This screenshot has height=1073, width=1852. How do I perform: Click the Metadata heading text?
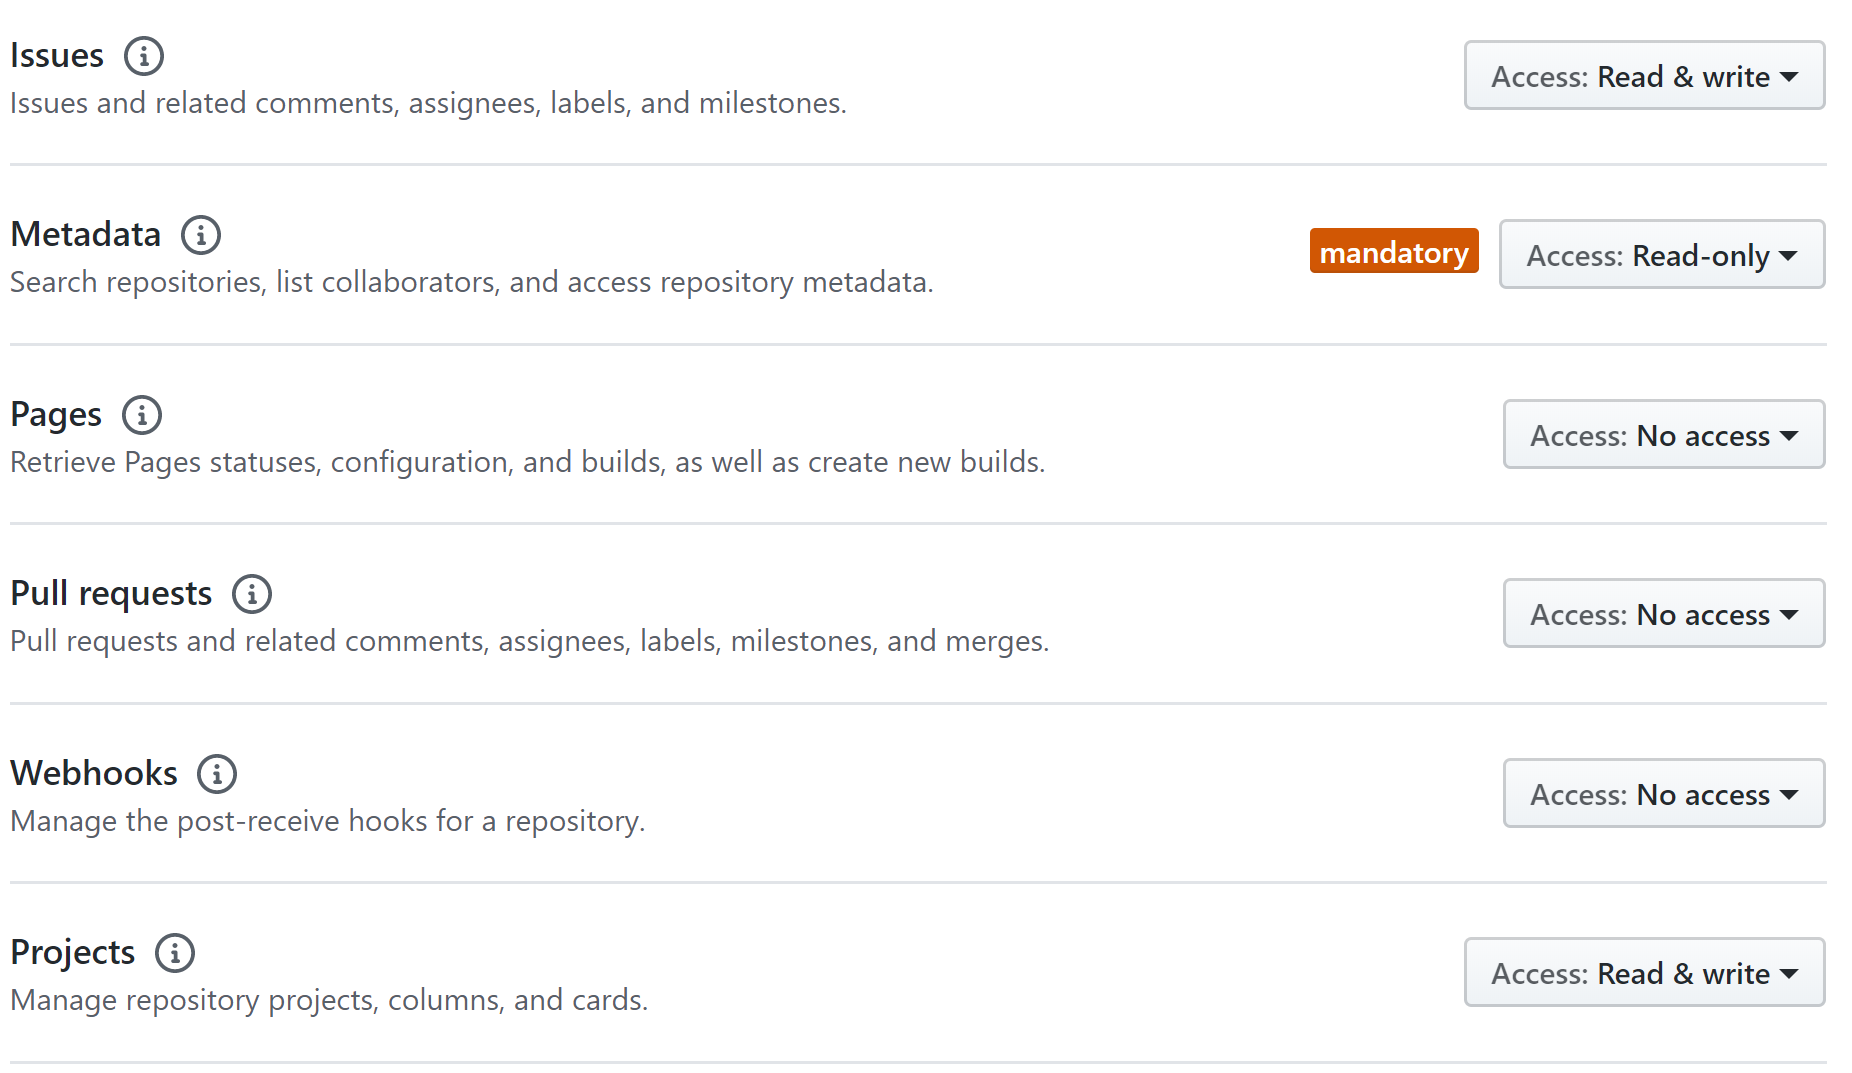(86, 234)
